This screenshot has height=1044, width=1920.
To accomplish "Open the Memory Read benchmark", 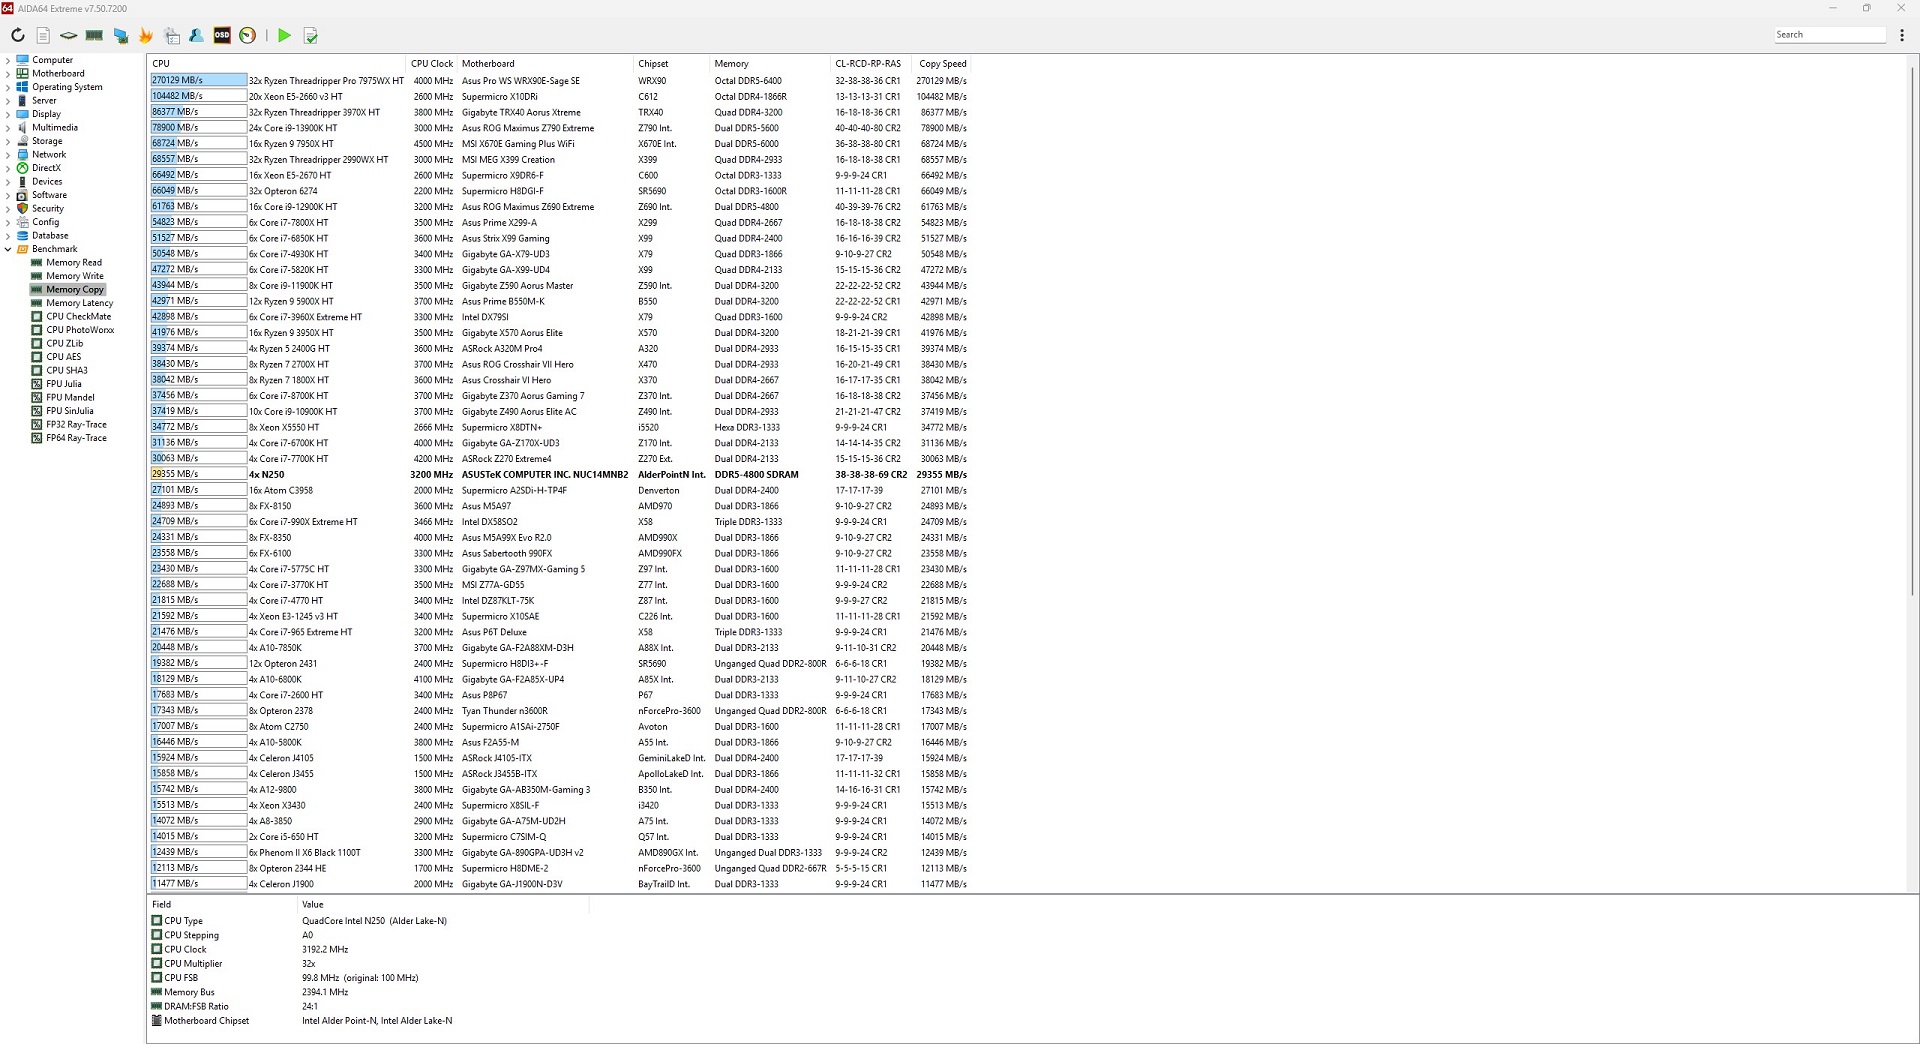I will click(x=74, y=262).
